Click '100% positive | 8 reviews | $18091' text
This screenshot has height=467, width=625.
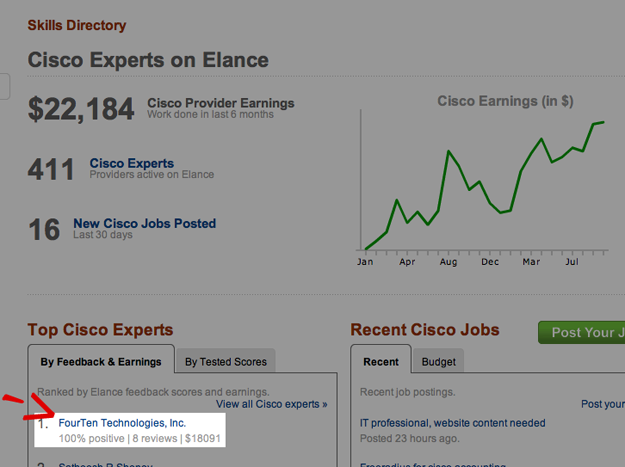140,438
